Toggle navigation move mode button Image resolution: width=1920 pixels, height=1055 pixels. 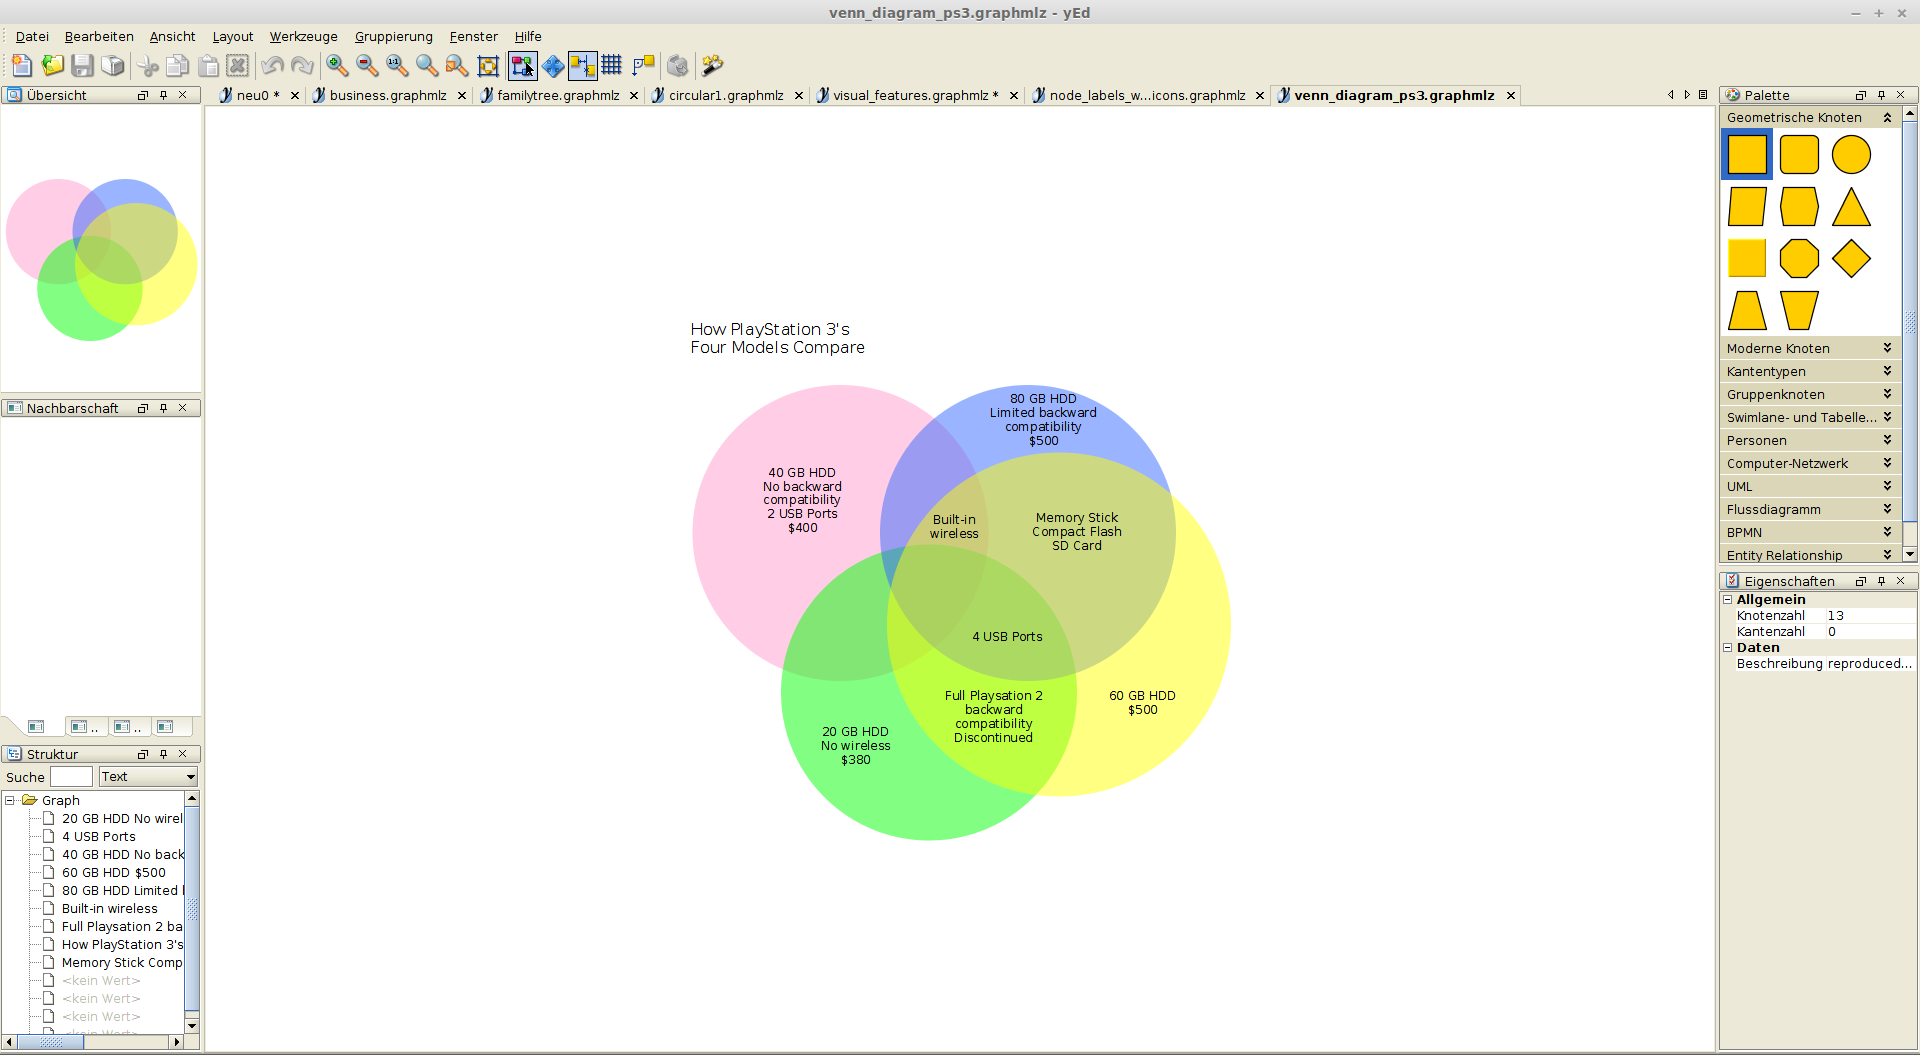553,66
